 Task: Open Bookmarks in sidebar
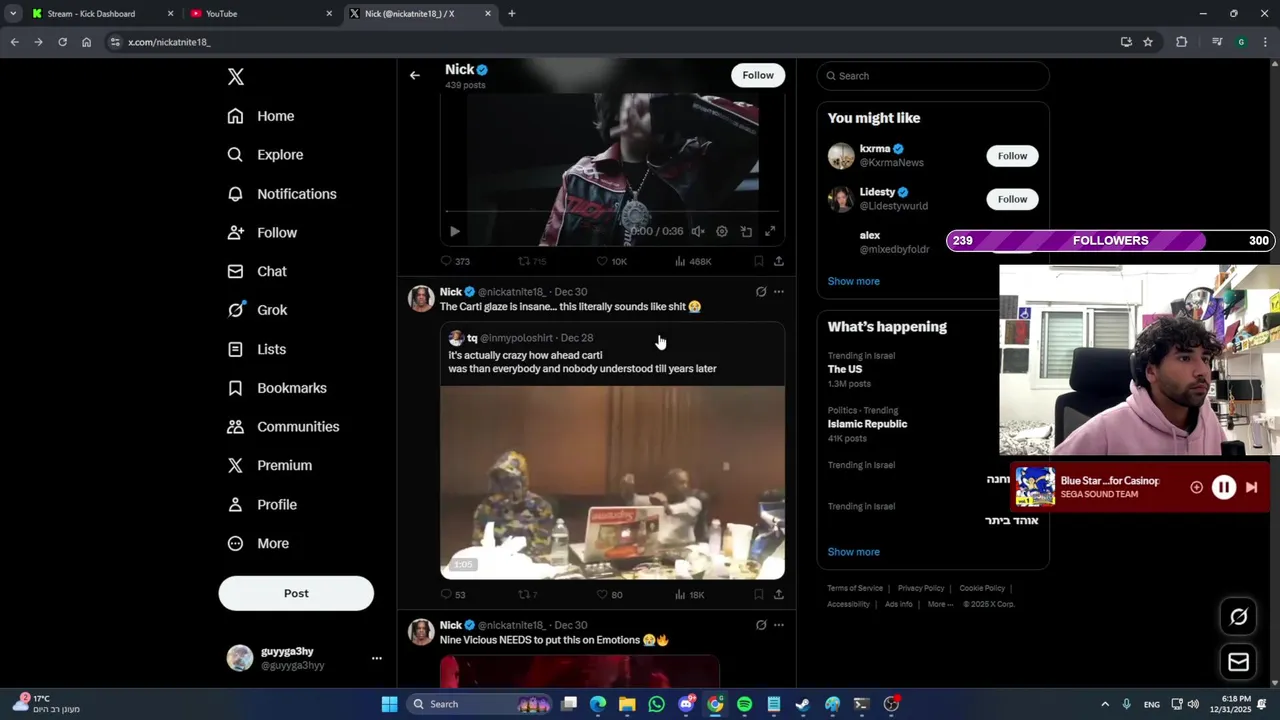tap(276, 388)
